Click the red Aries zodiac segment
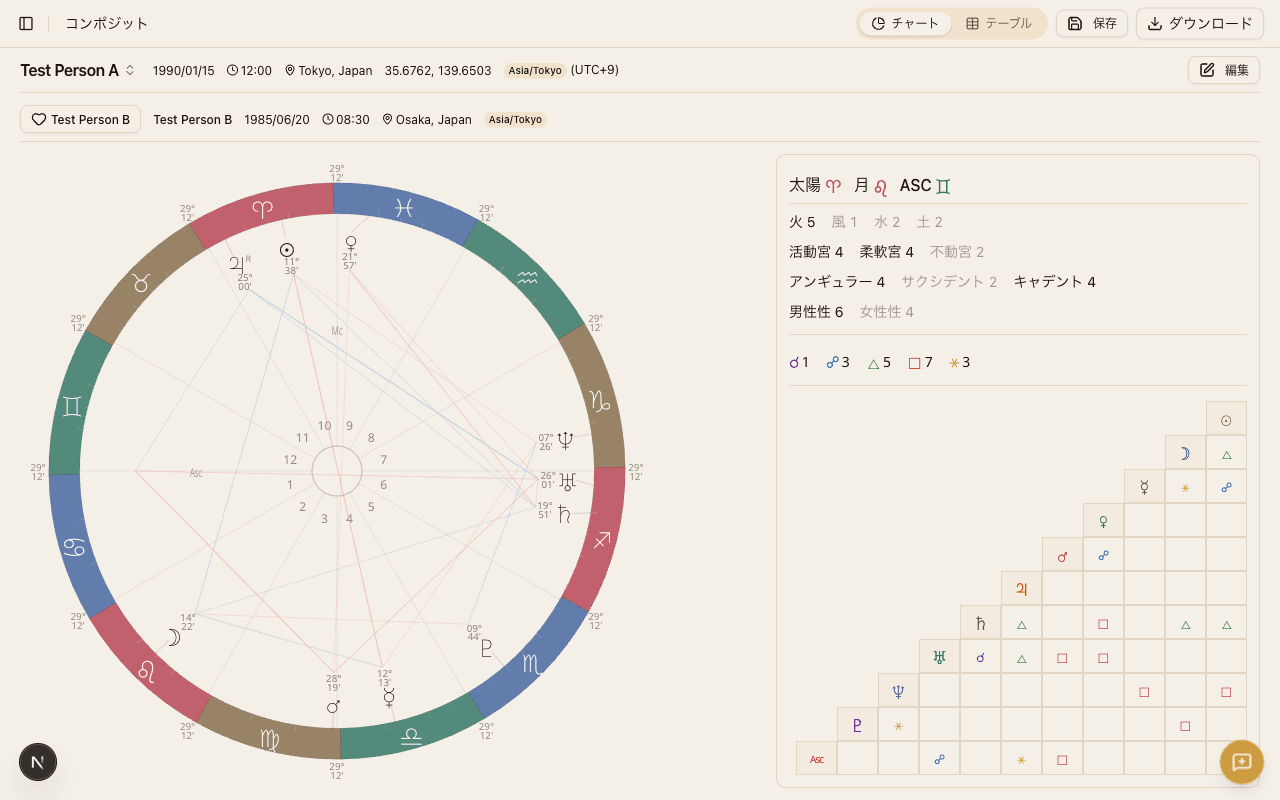1280x800 pixels. click(262, 210)
